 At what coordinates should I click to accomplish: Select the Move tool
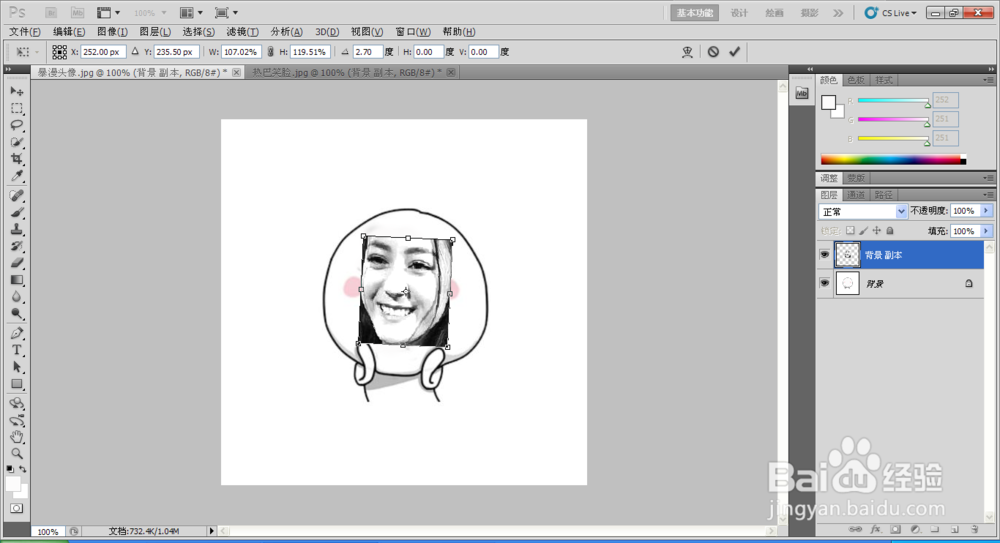click(17, 91)
